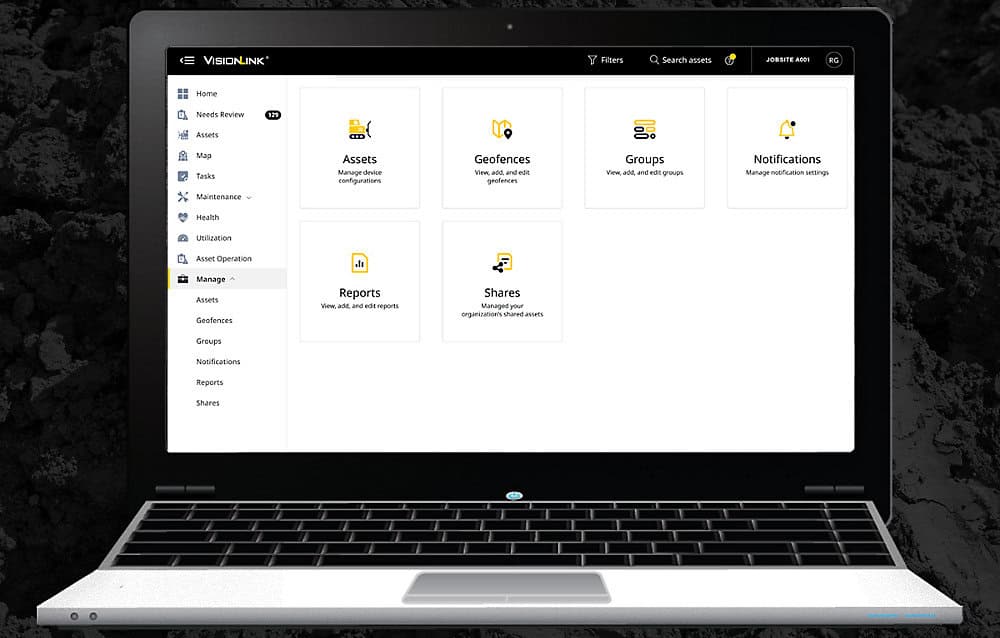This screenshot has width=1000, height=638.
Task: Click the Notifications bell tile icon
Action: click(x=787, y=129)
